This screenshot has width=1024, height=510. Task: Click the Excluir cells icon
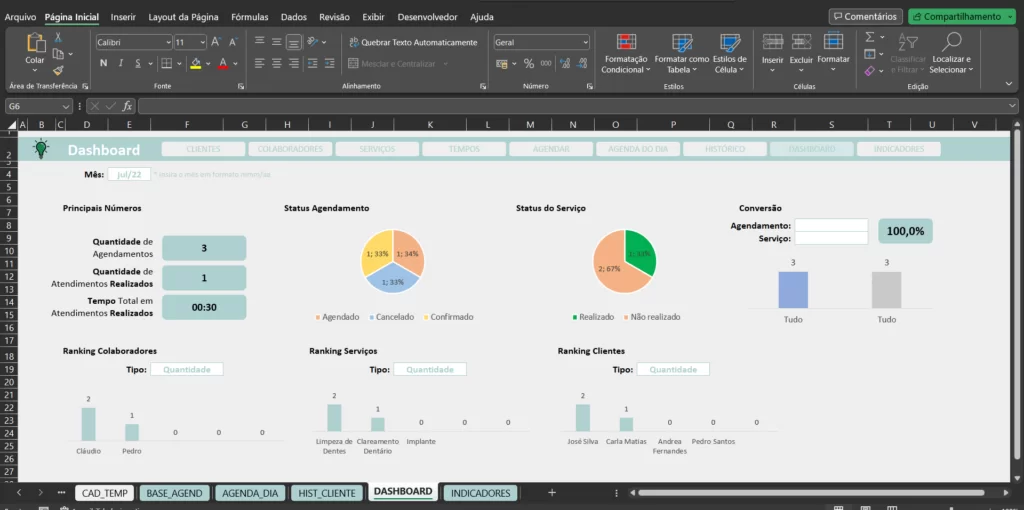[801, 42]
